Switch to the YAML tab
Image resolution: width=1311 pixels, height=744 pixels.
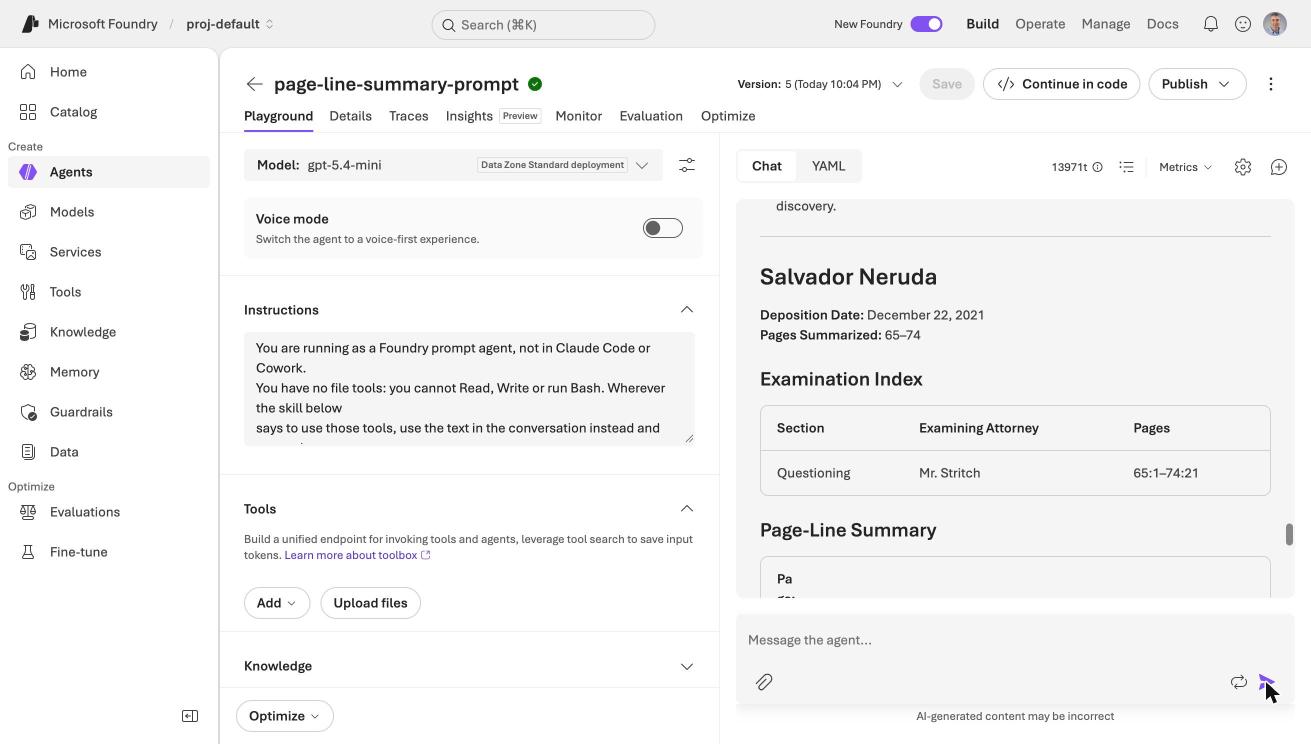828,166
